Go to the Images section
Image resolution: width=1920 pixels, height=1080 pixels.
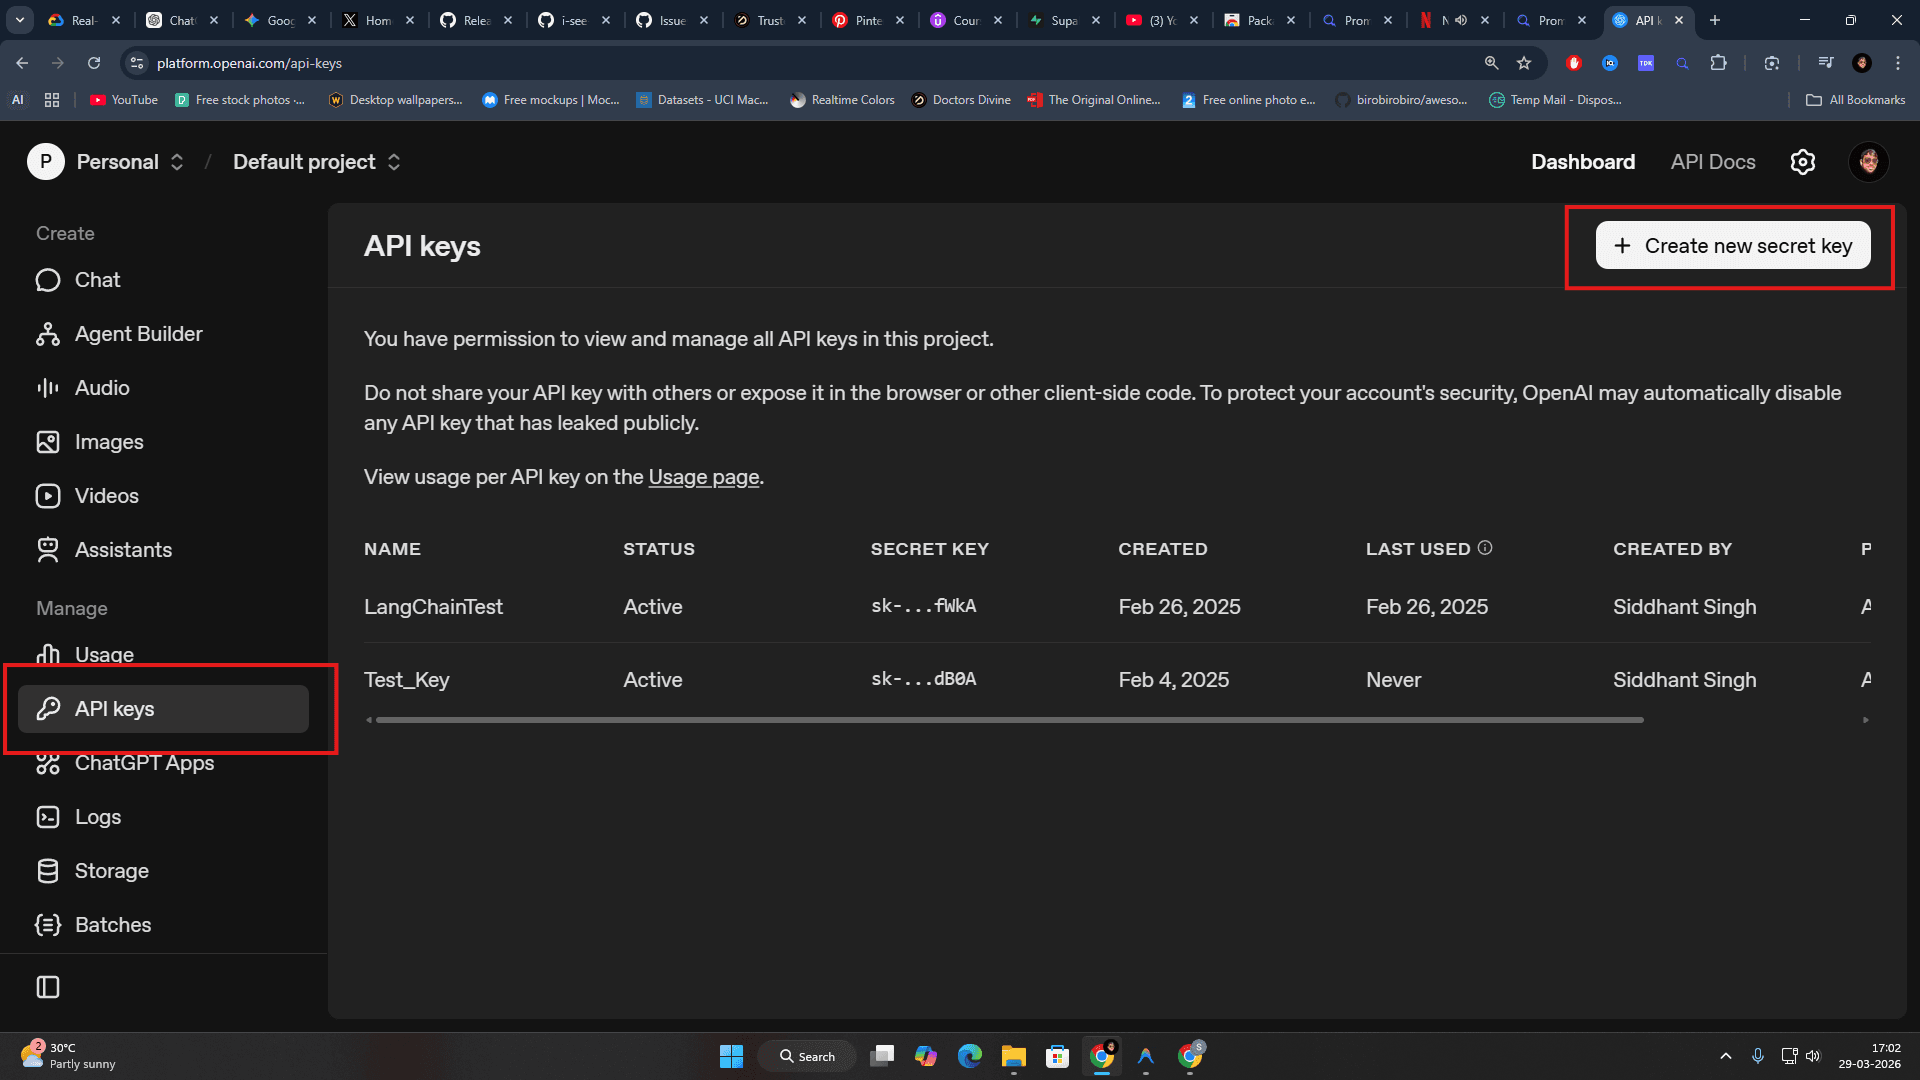point(109,441)
